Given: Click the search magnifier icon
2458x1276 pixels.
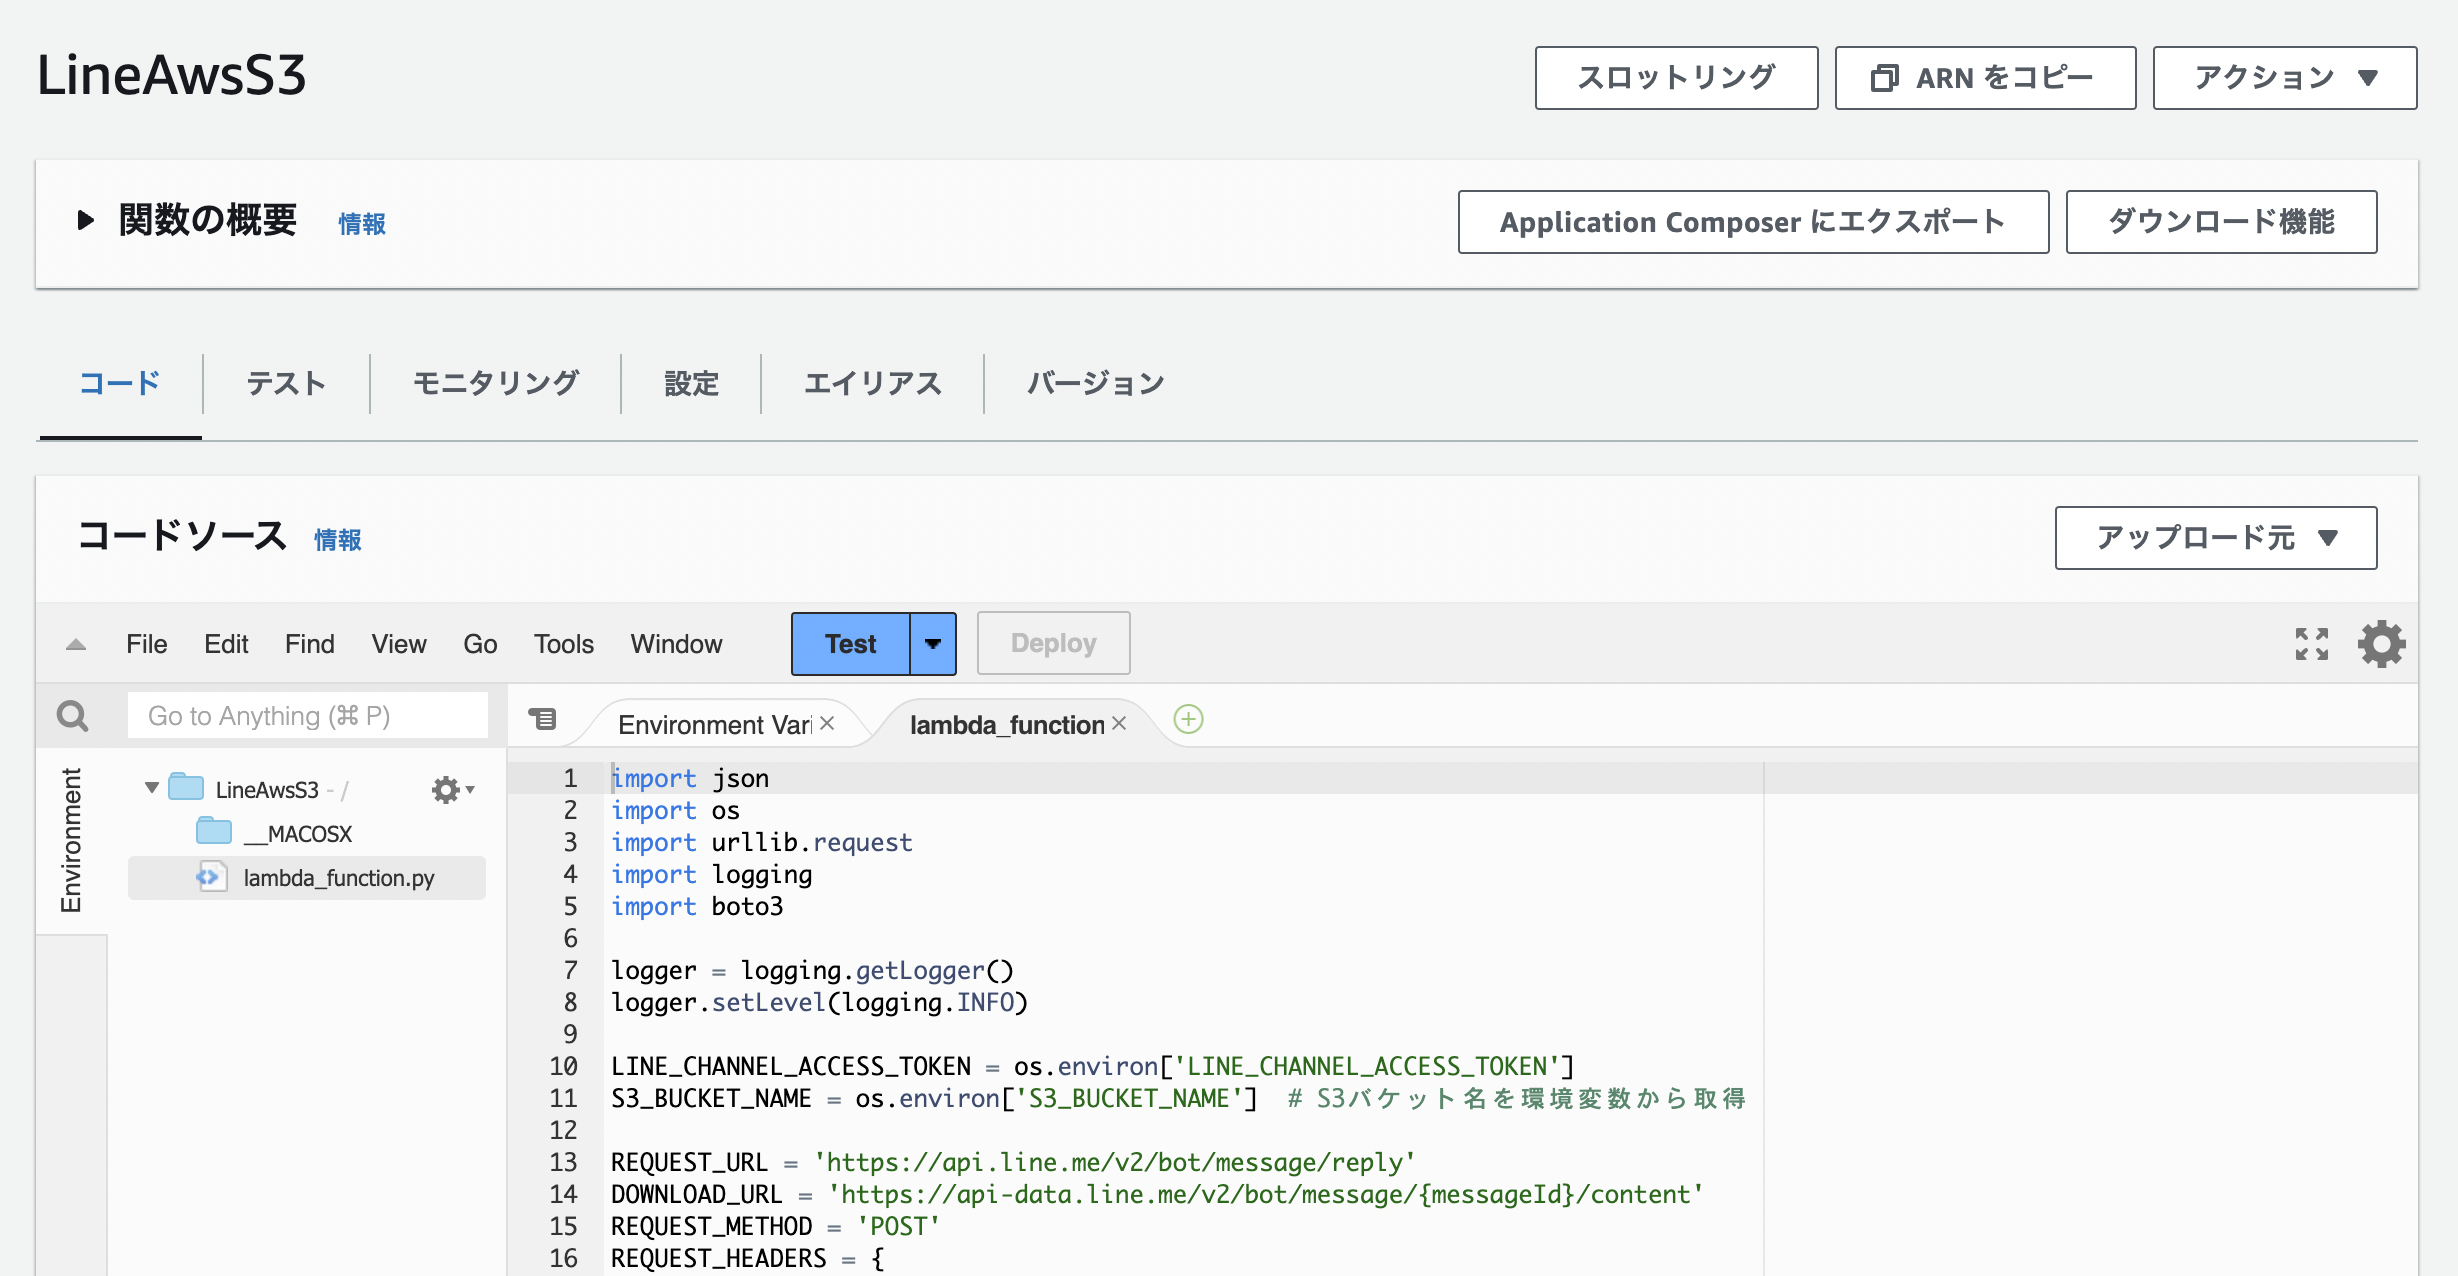Looking at the screenshot, I should pos(73,716).
